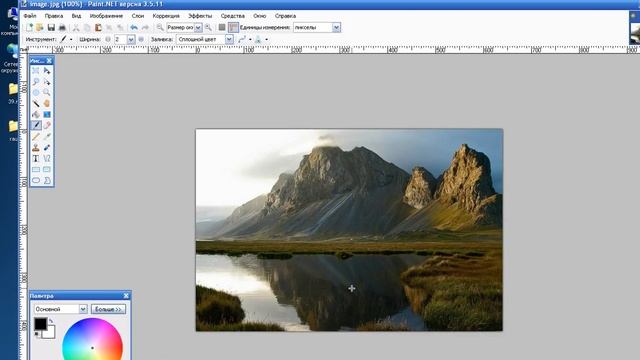Open the measurement units dropdown

(336, 27)
